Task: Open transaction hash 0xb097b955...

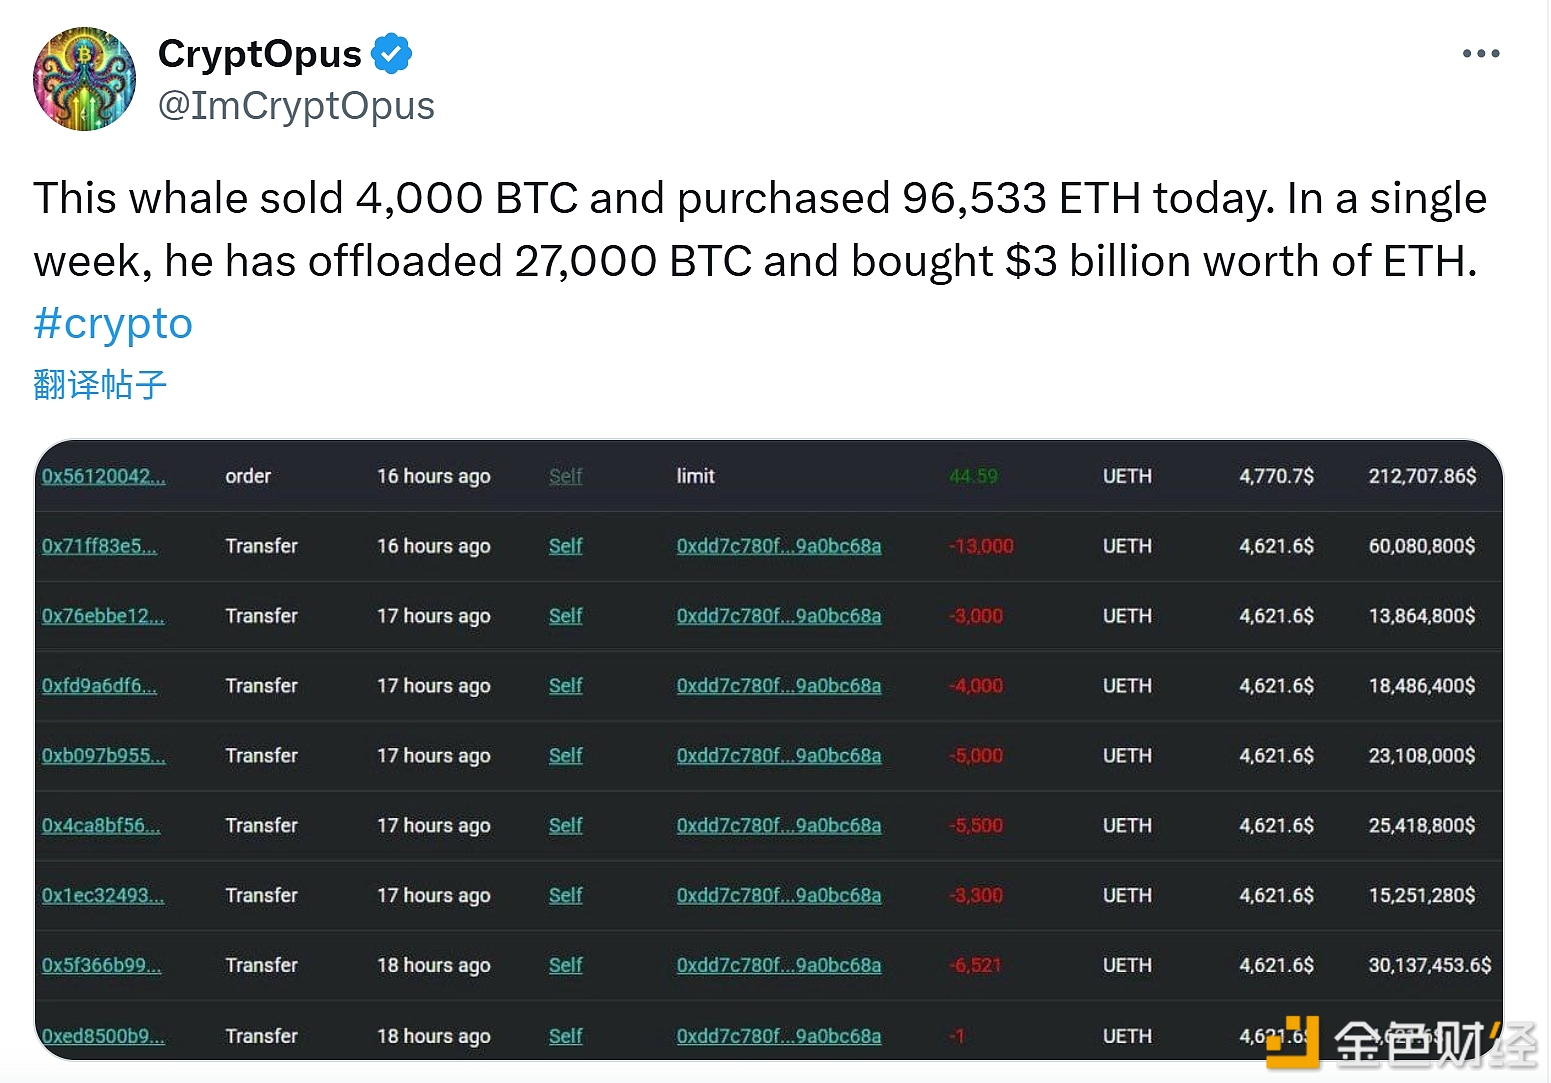Action: [104, 756]
